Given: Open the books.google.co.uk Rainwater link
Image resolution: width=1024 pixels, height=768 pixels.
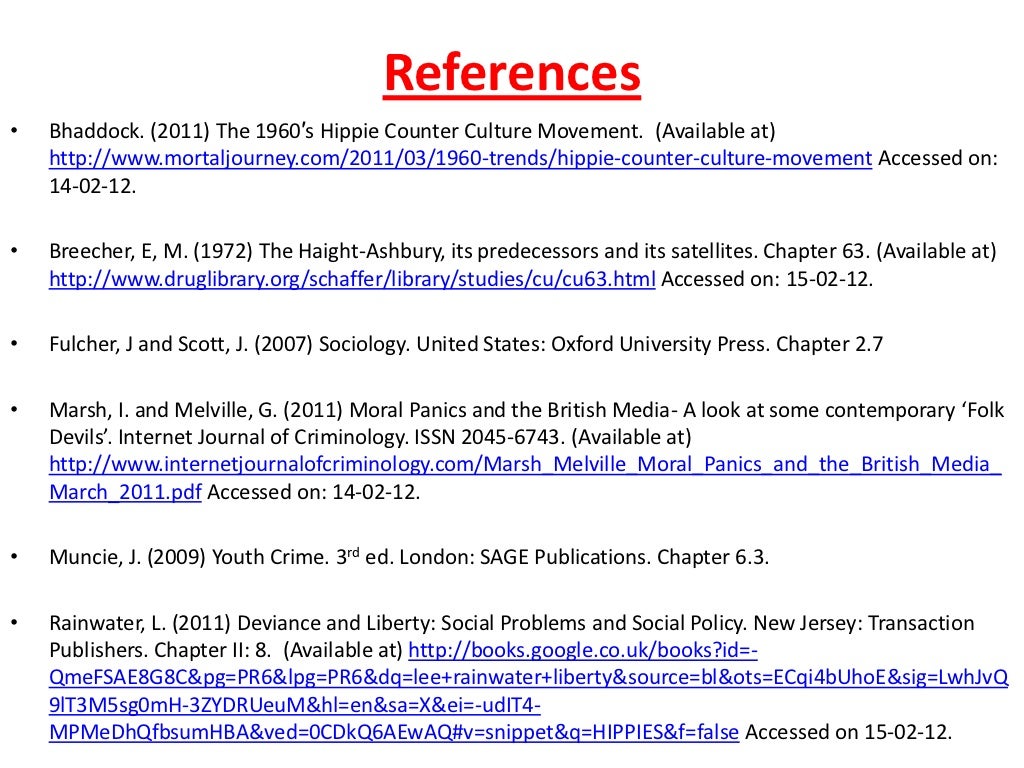Looking at the screenshot, I should coord(528,692).
